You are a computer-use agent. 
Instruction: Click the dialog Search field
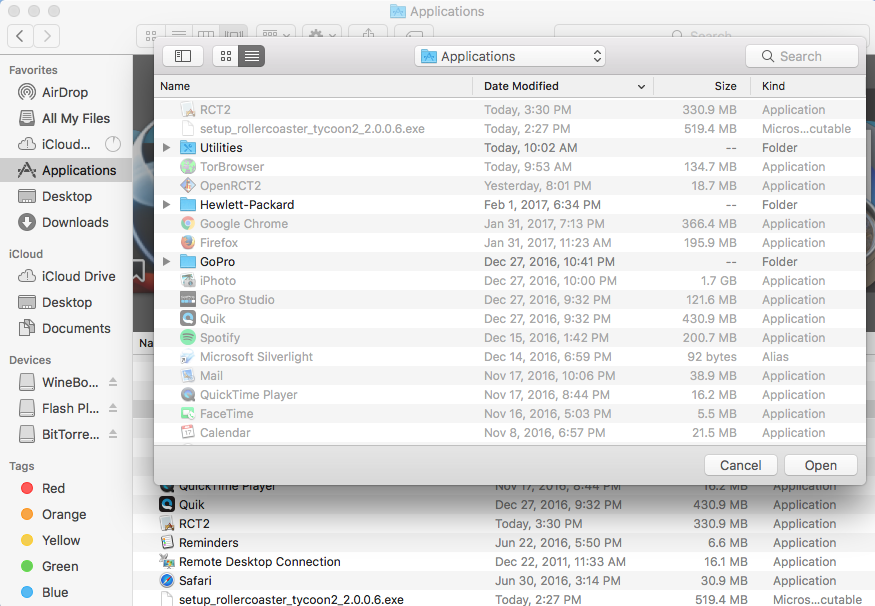click(x=801, y=56)
